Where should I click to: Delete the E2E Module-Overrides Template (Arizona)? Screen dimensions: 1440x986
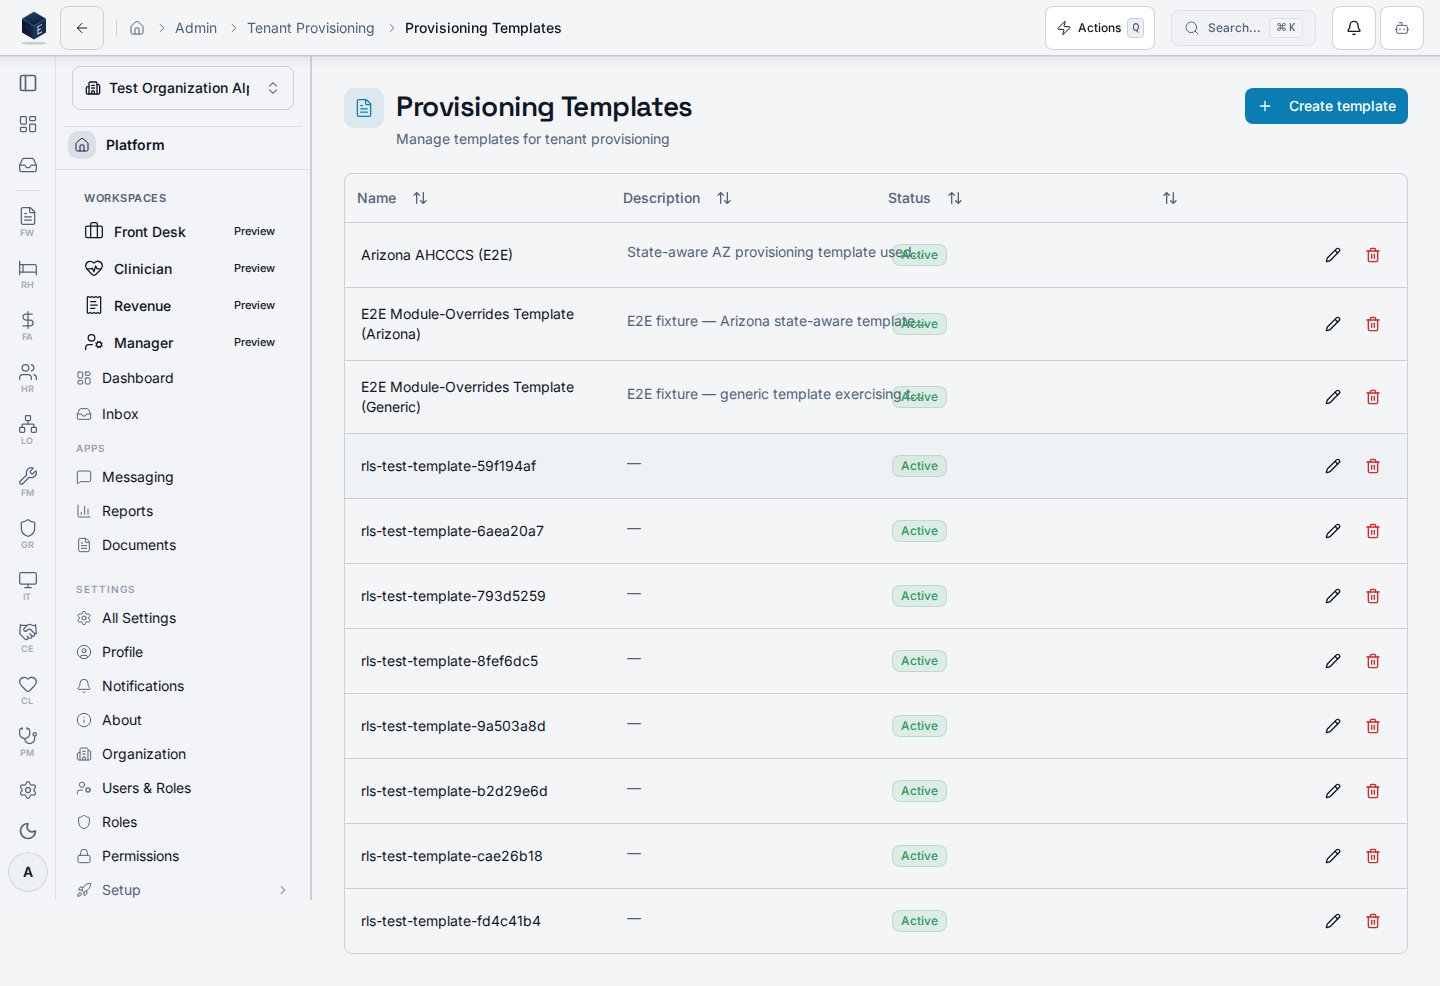1373,324
